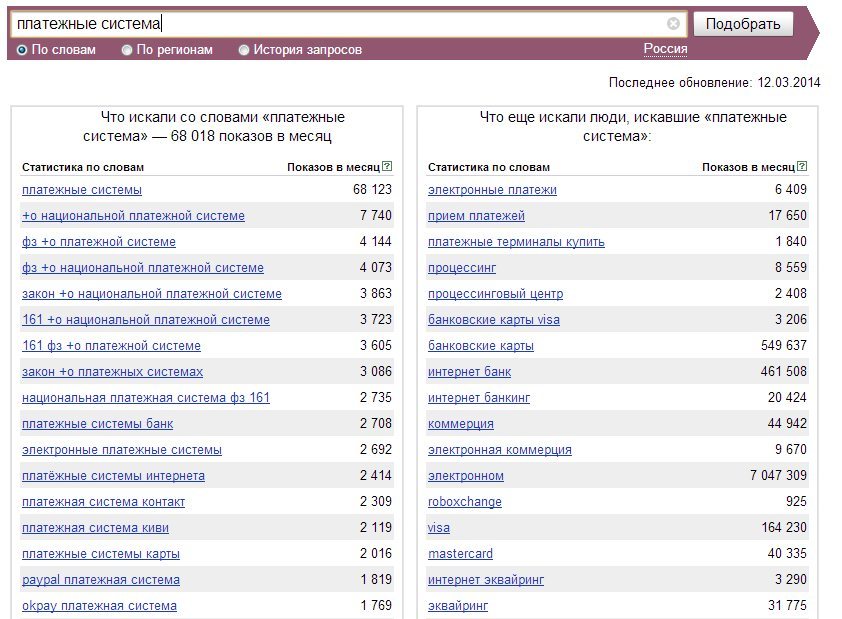
Task: Open 'paypal платежная система' link
Action: tap(101, 580)
